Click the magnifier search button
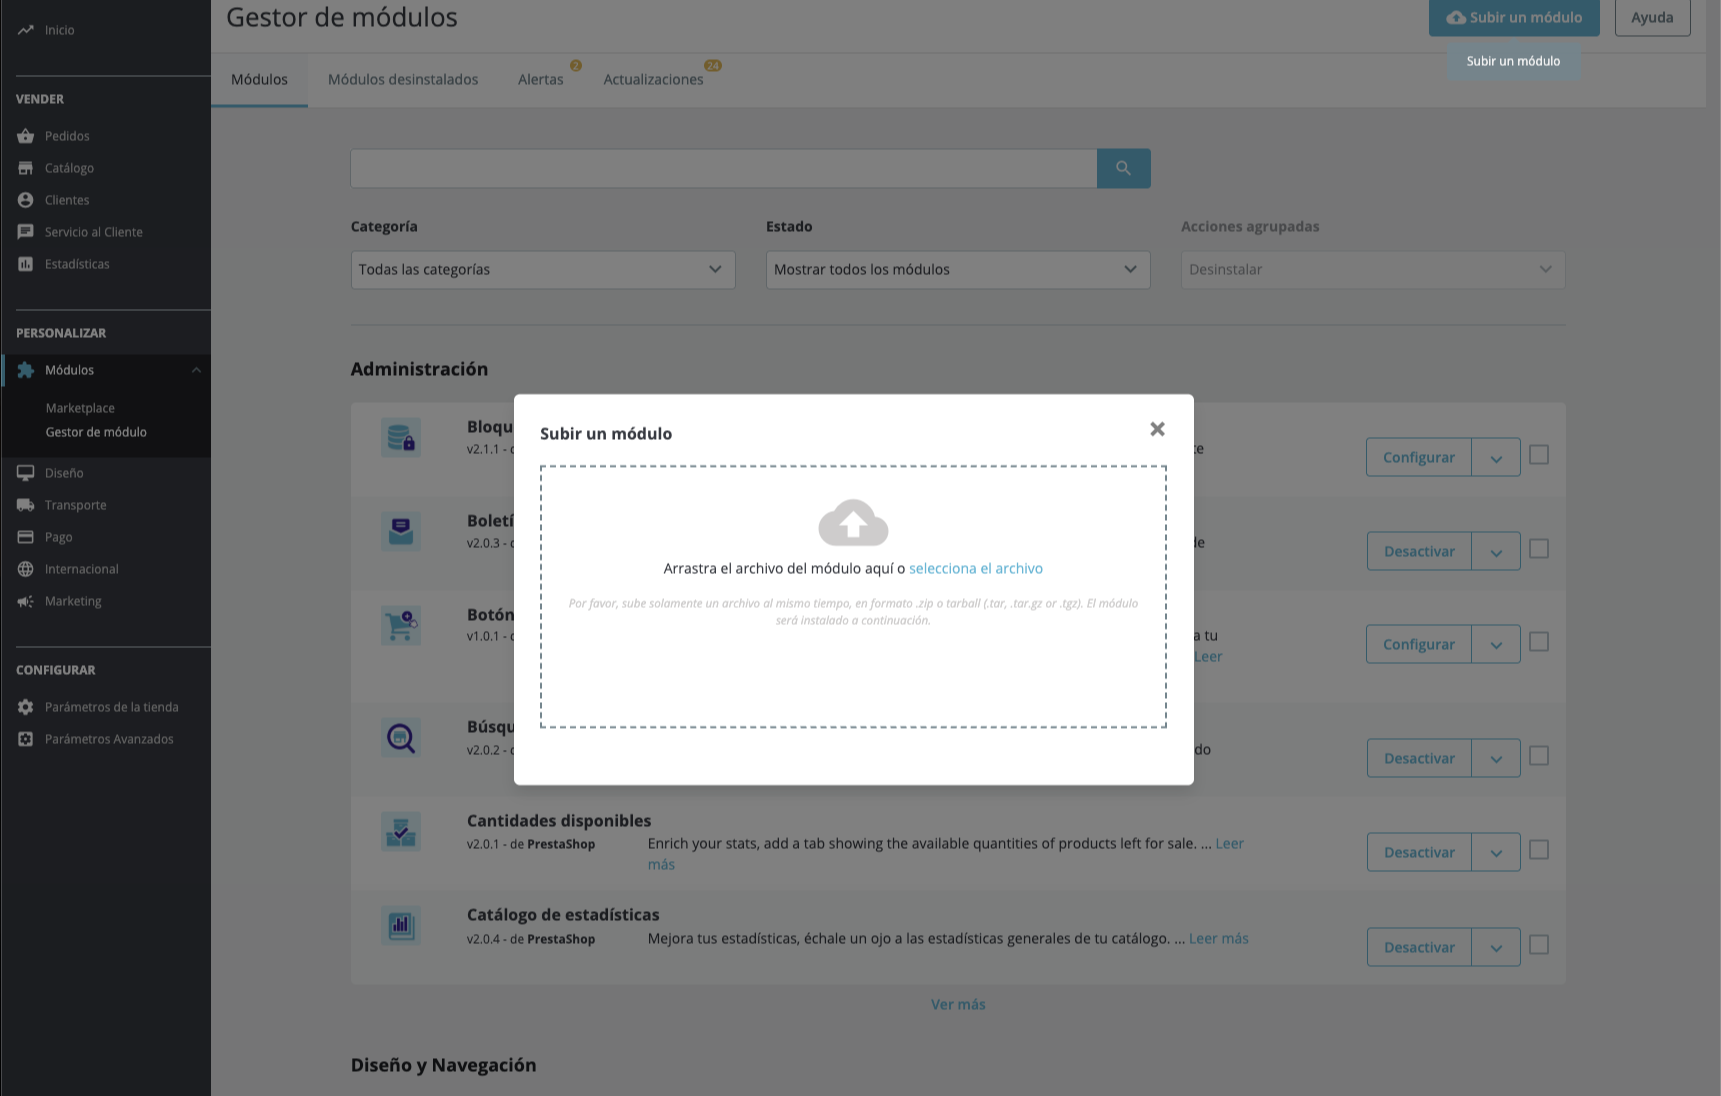This screenshot has width=1721, height=1096. 1123,168
